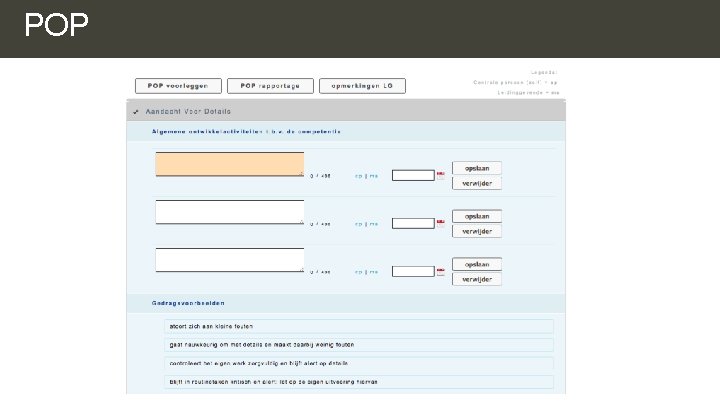Click opslaan in the third activity row
The width and height of the screenshot is (720, 405).
click(477, 264)
